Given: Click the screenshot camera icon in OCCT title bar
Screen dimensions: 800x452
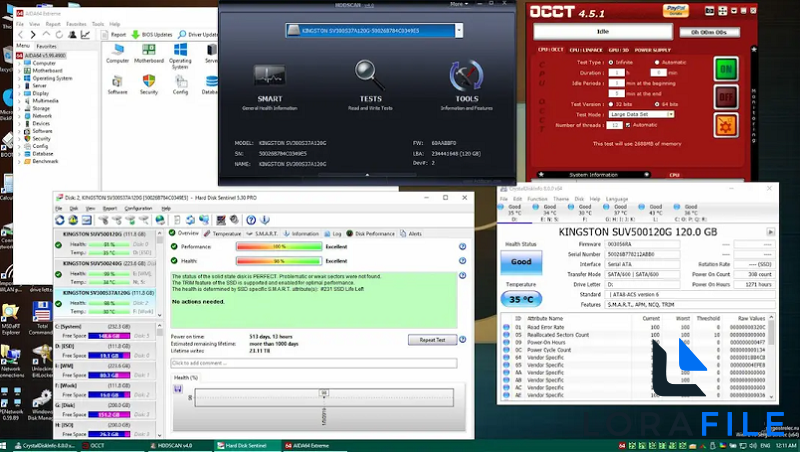Looking at the screenshot, I should [x=709, y=11].
